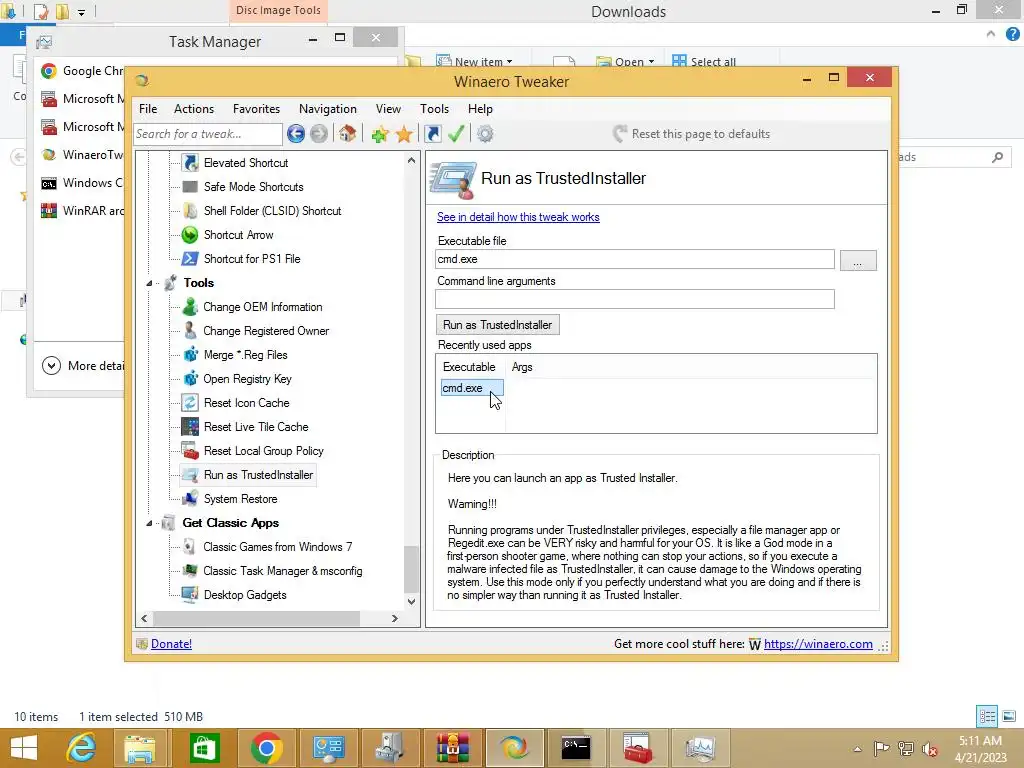
Task: Select Classic Games from Windows 7
Action: pos(278,547)
